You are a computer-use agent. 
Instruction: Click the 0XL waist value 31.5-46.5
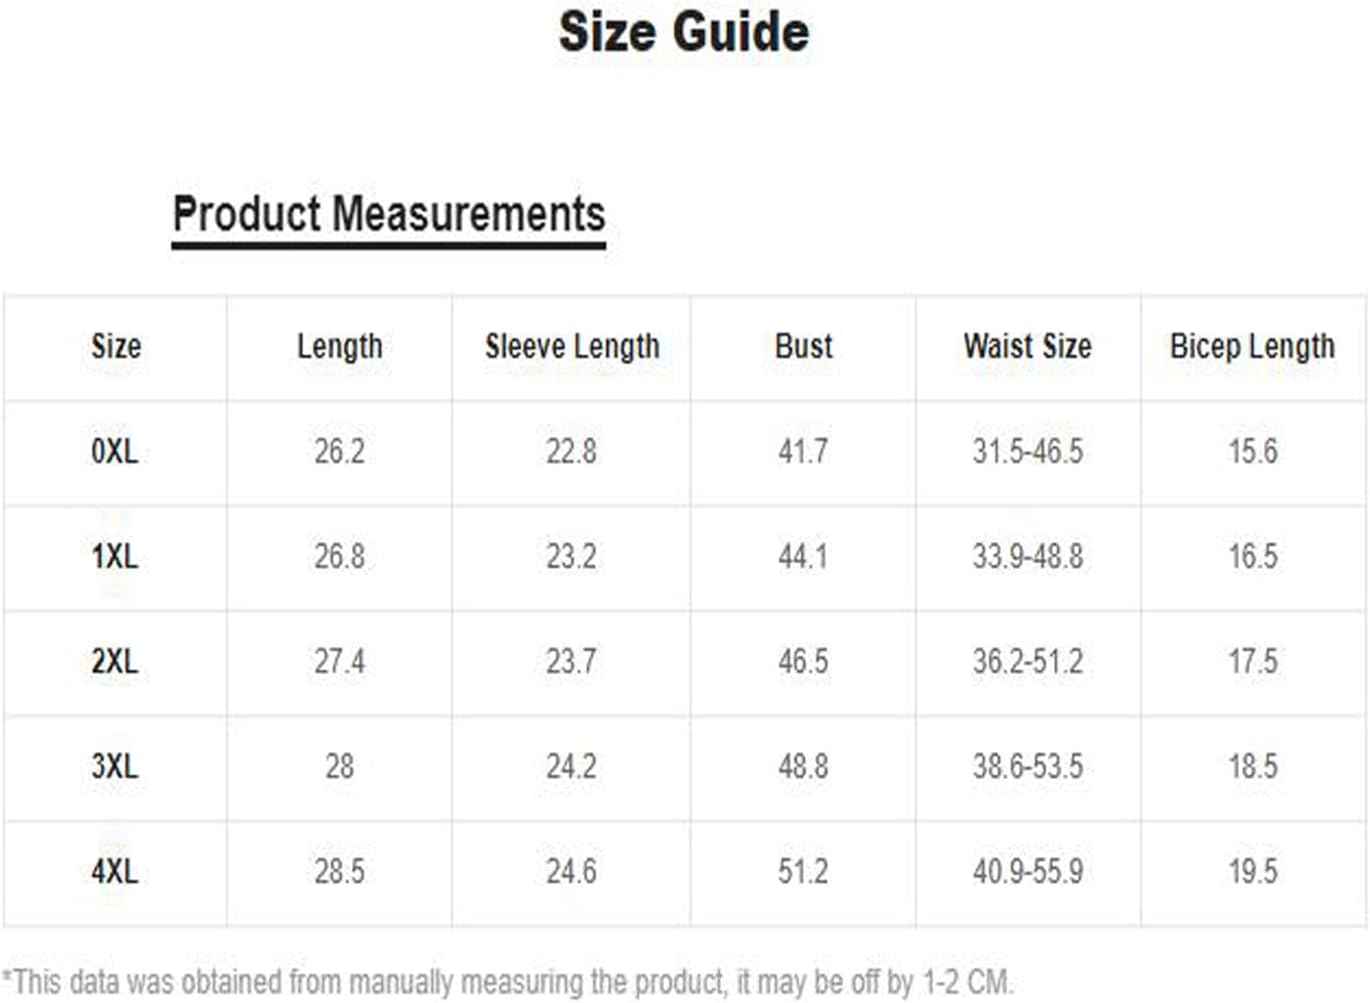pos(1028,451)
